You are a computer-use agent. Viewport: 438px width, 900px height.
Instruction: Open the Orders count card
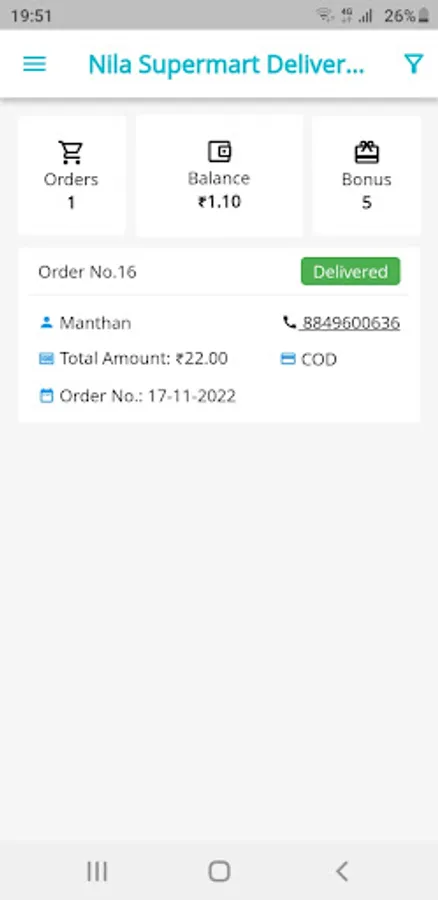(x=72, y=176)
